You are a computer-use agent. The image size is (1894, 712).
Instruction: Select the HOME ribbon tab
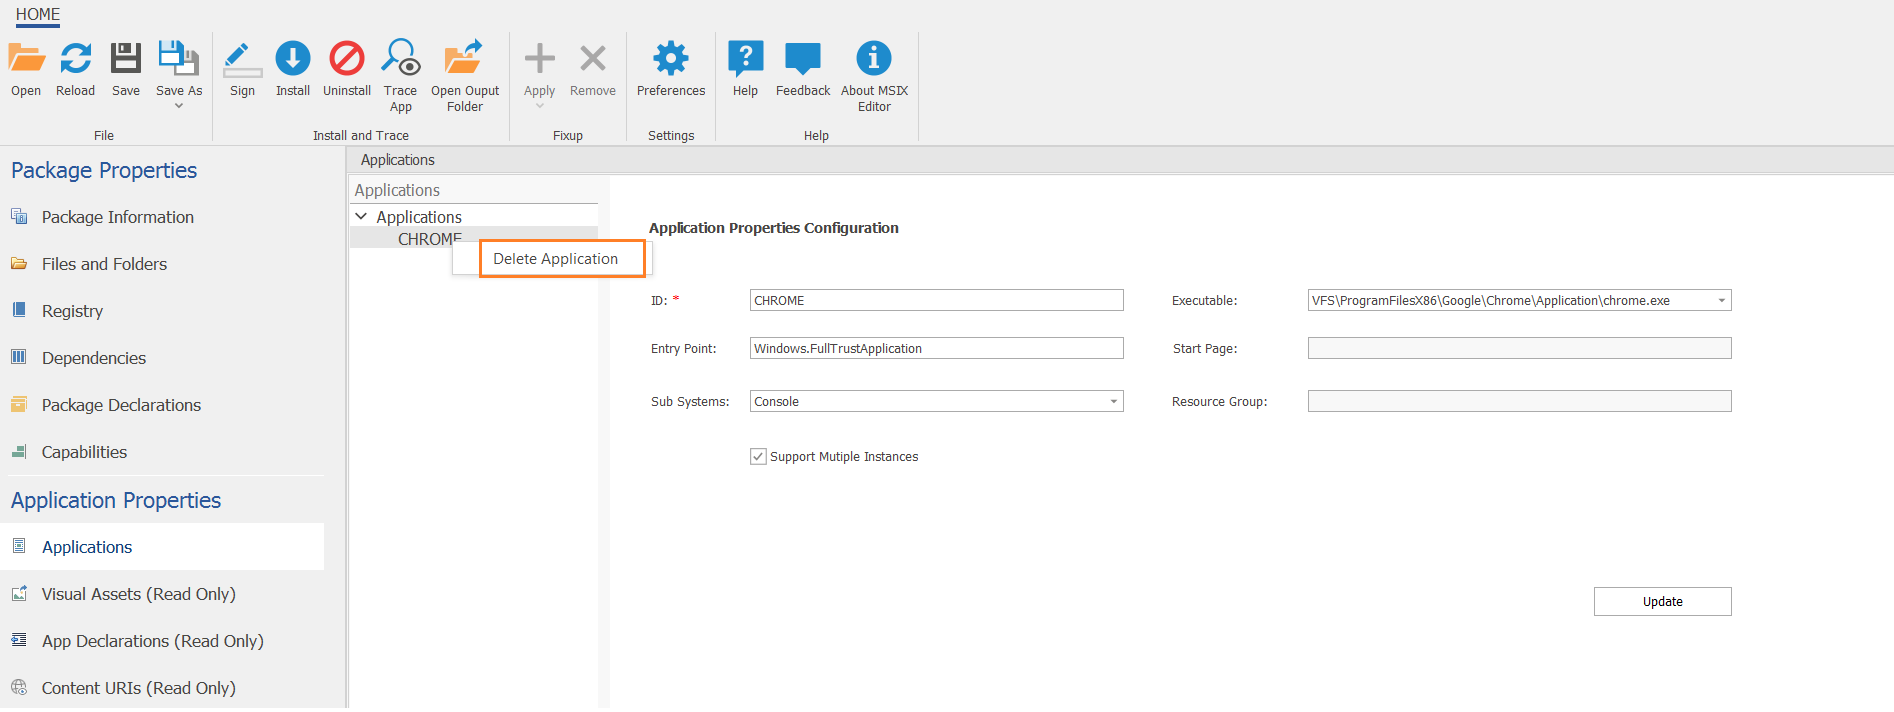[38, 14]
